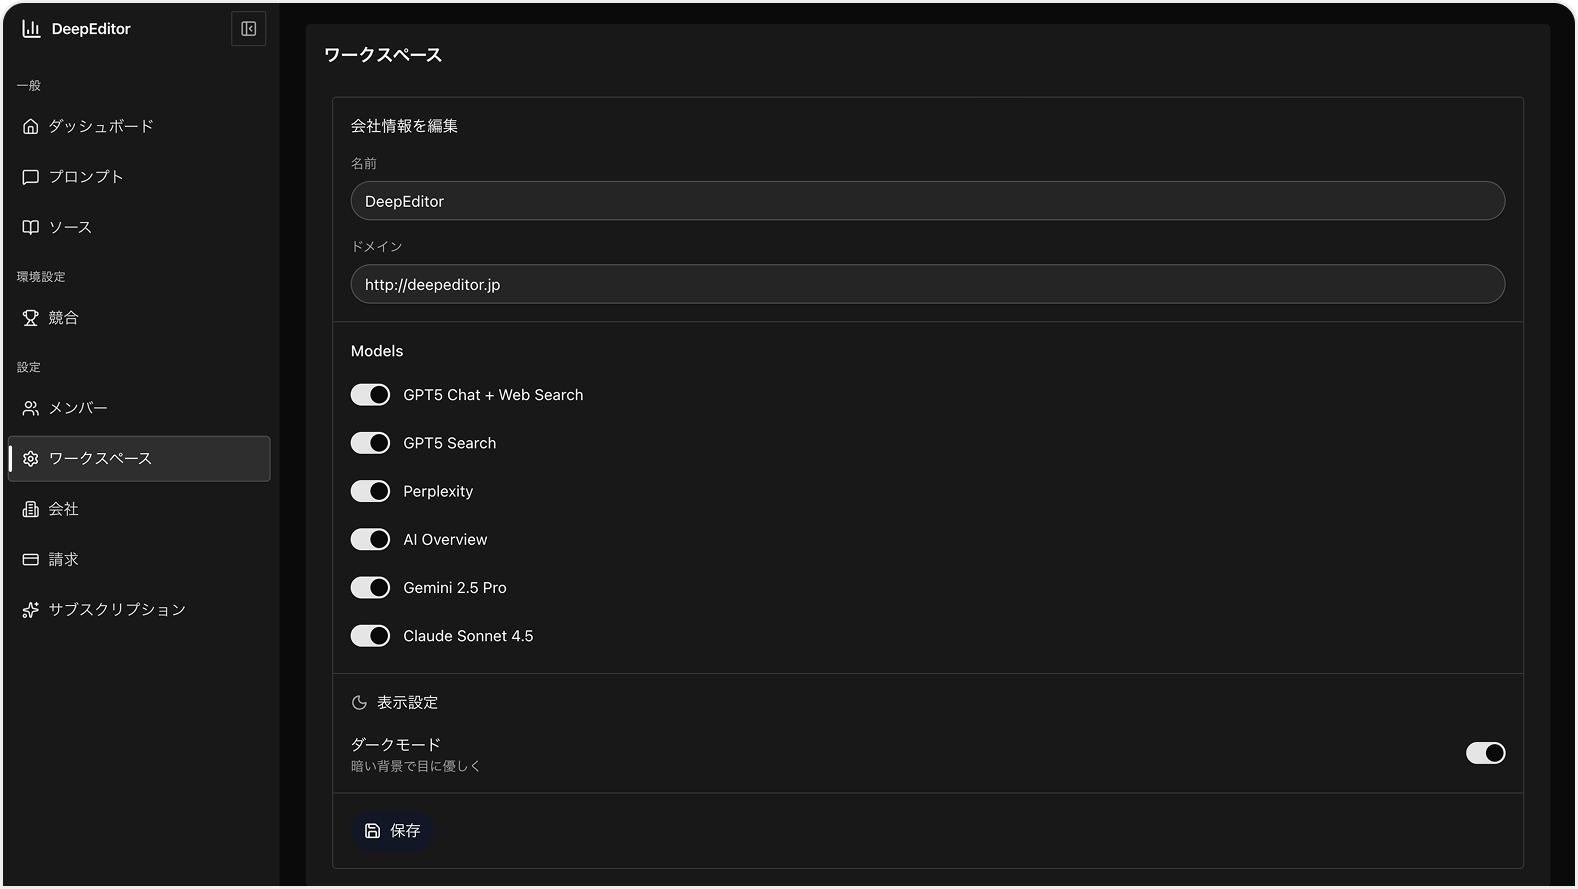This screenshot has height=889, width=1578.
Task: Toggle the Gemini 2.5 Pro model
Action: [370, 588]
